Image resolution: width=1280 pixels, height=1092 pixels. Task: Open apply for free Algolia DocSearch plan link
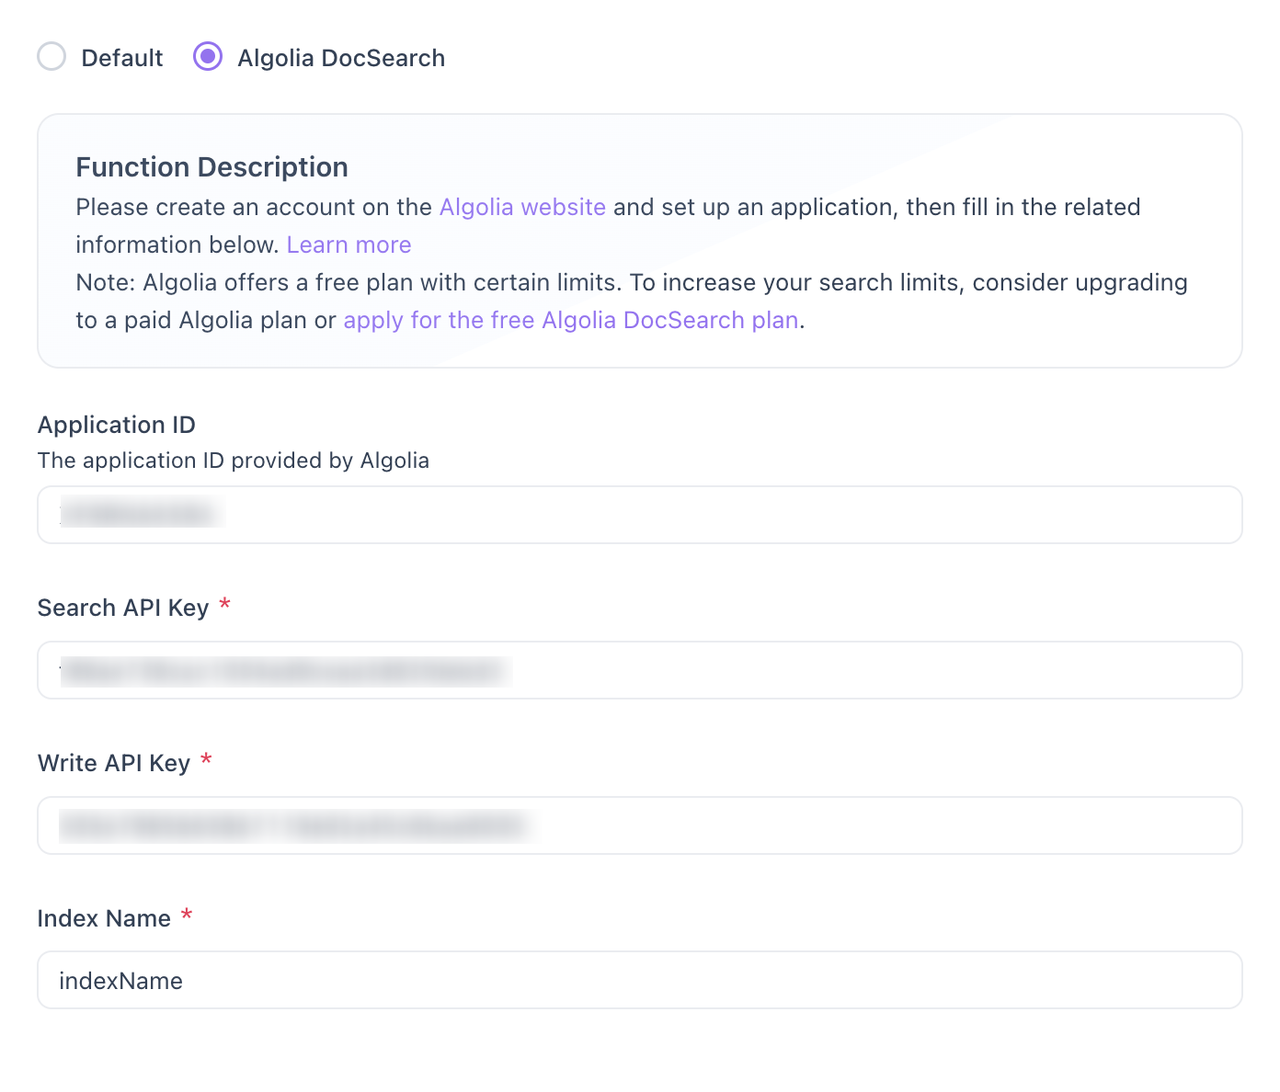pos(571,320)
